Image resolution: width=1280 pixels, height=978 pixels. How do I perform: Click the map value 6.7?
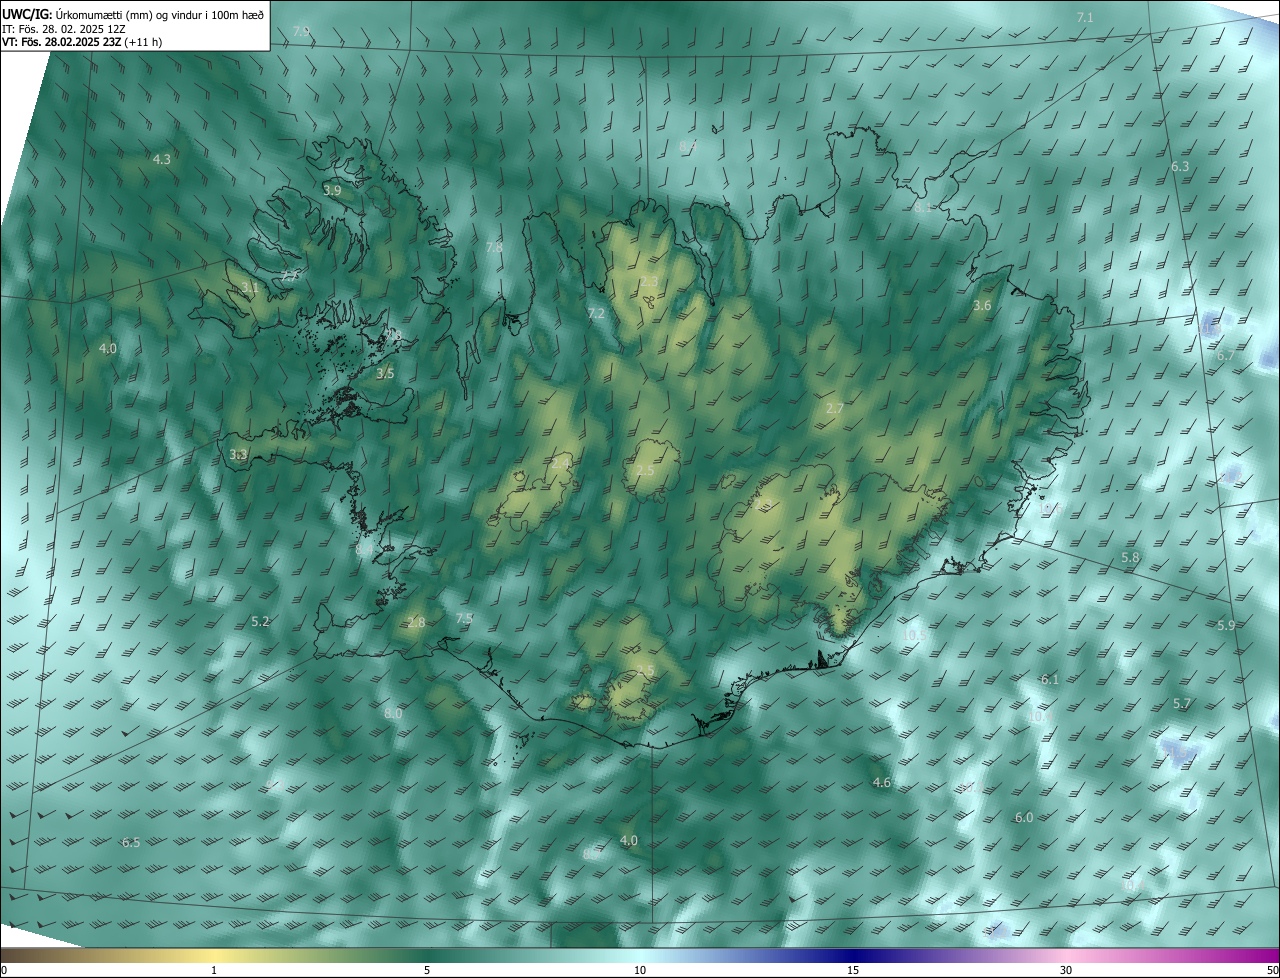click(1226, 356)
